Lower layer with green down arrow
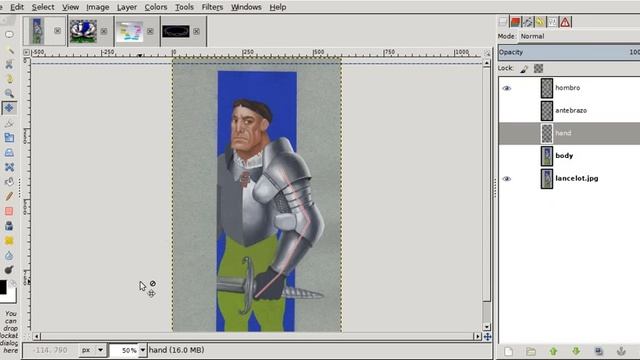640x360 pixels. tap(576, 351)
